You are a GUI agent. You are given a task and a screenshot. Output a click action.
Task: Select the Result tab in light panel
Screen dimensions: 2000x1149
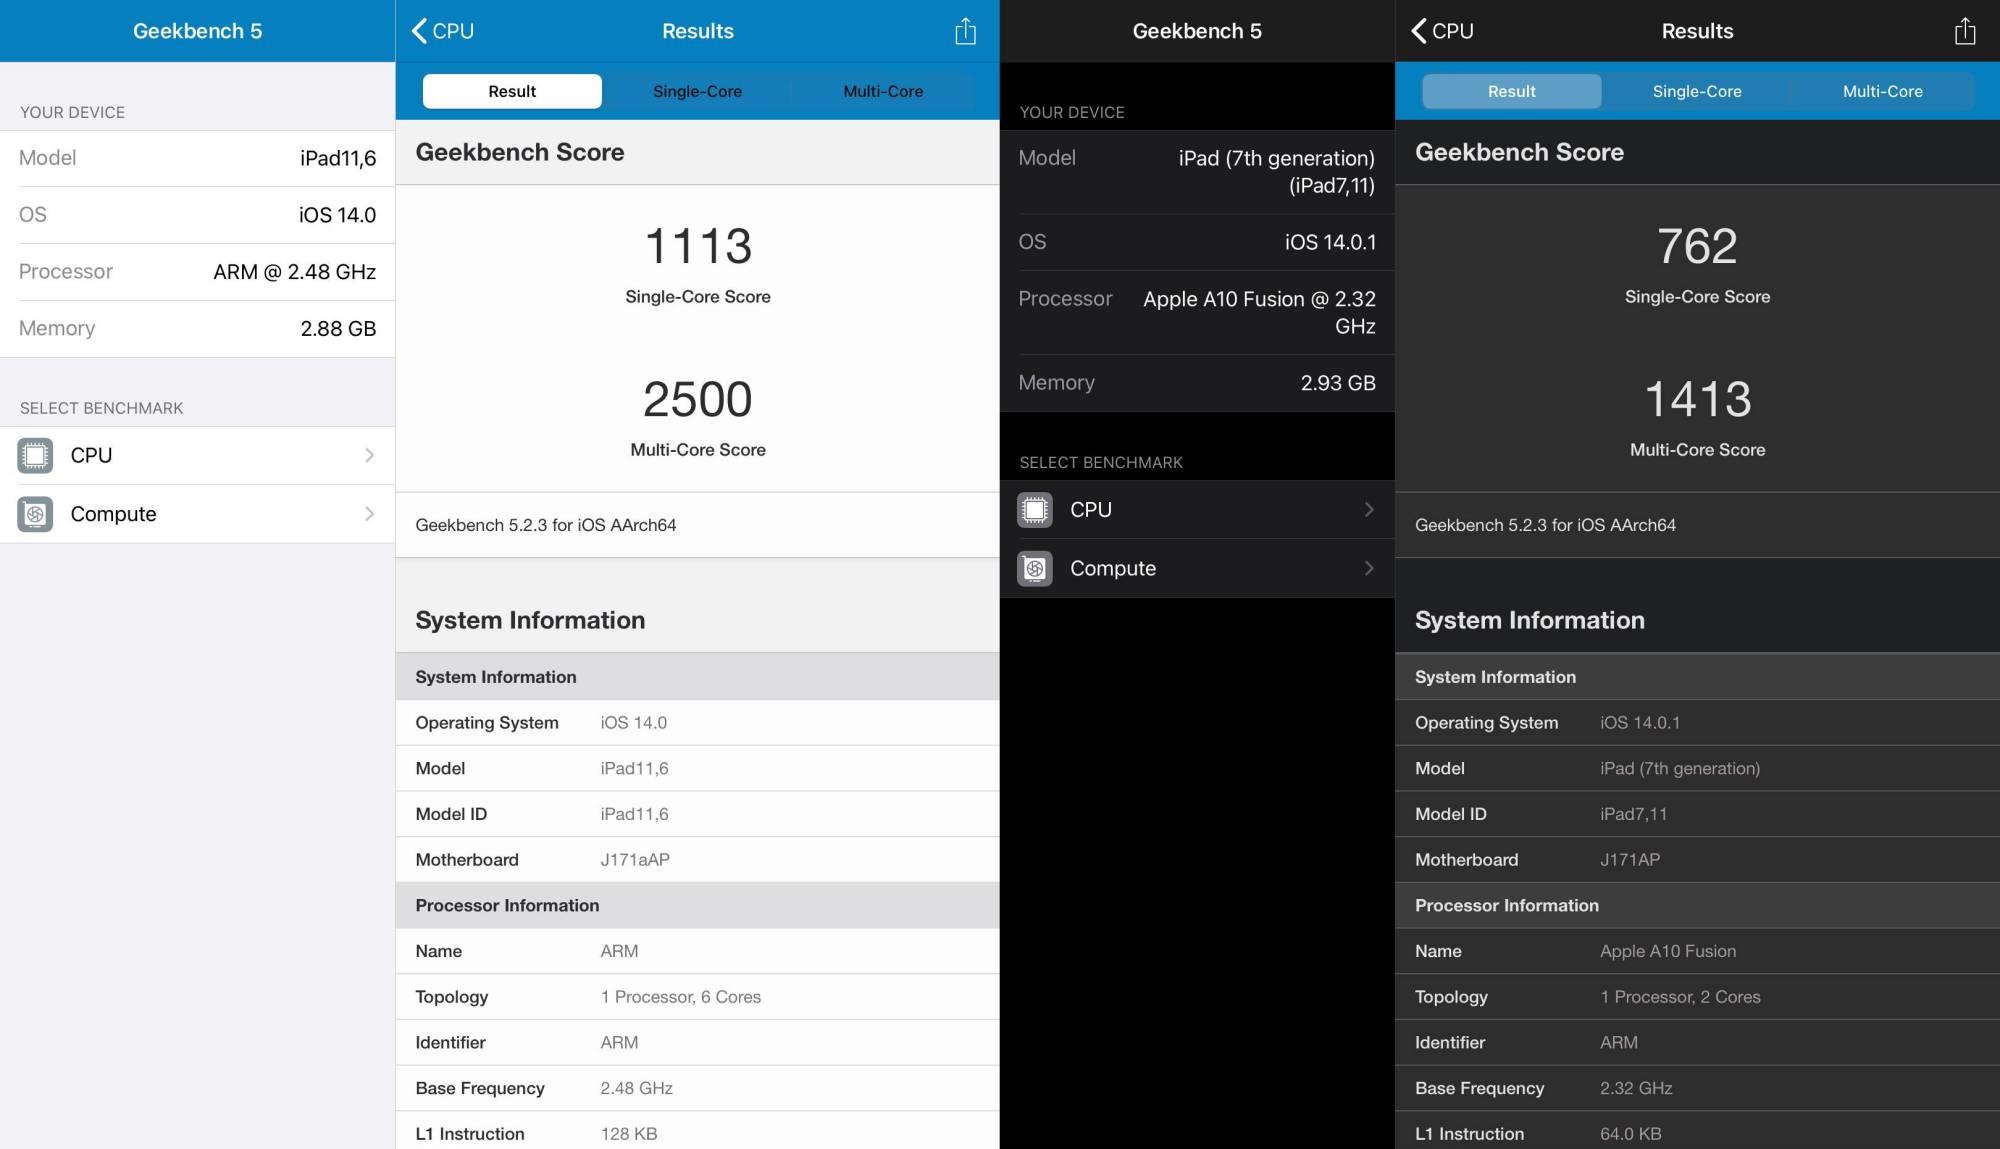coord(510,89)
